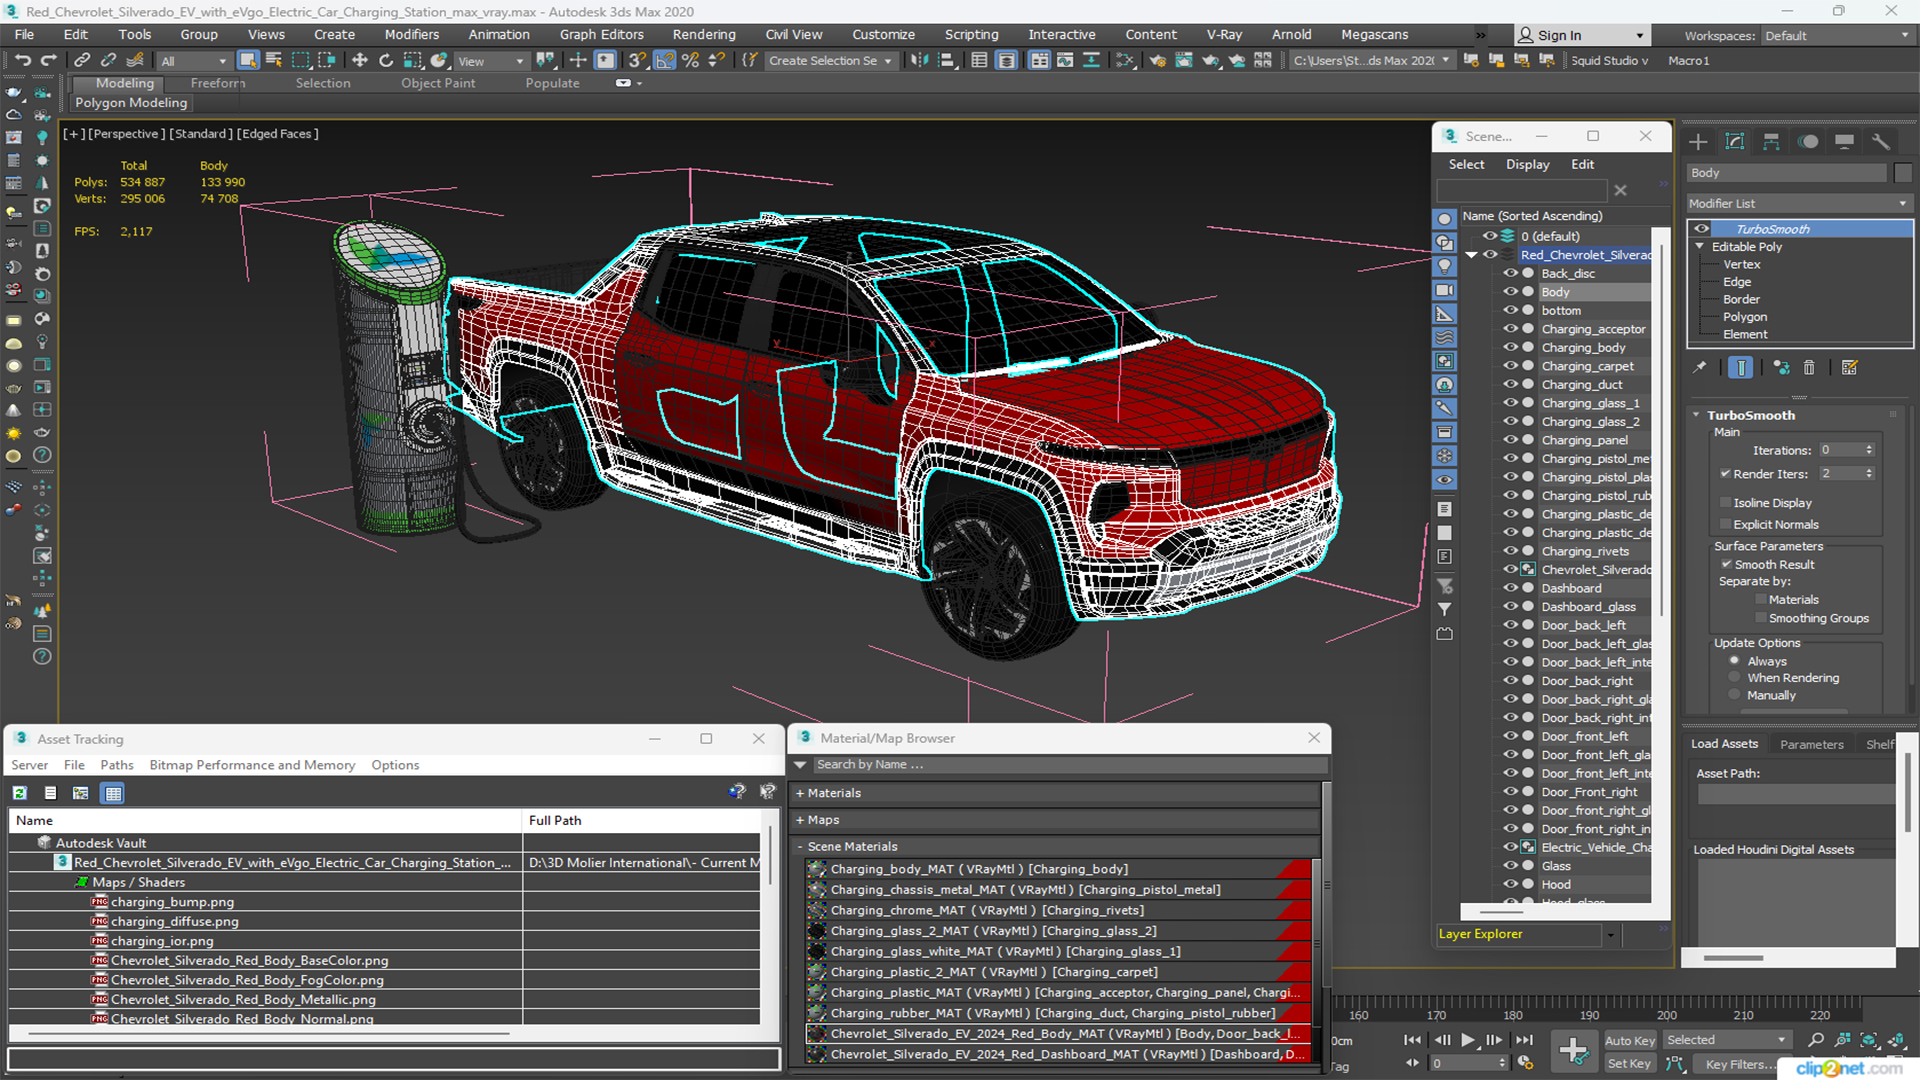The height and width of the screenshot is (1080, 1920).
Task: Click Go to End playback button
Action: (1524, 1040)
